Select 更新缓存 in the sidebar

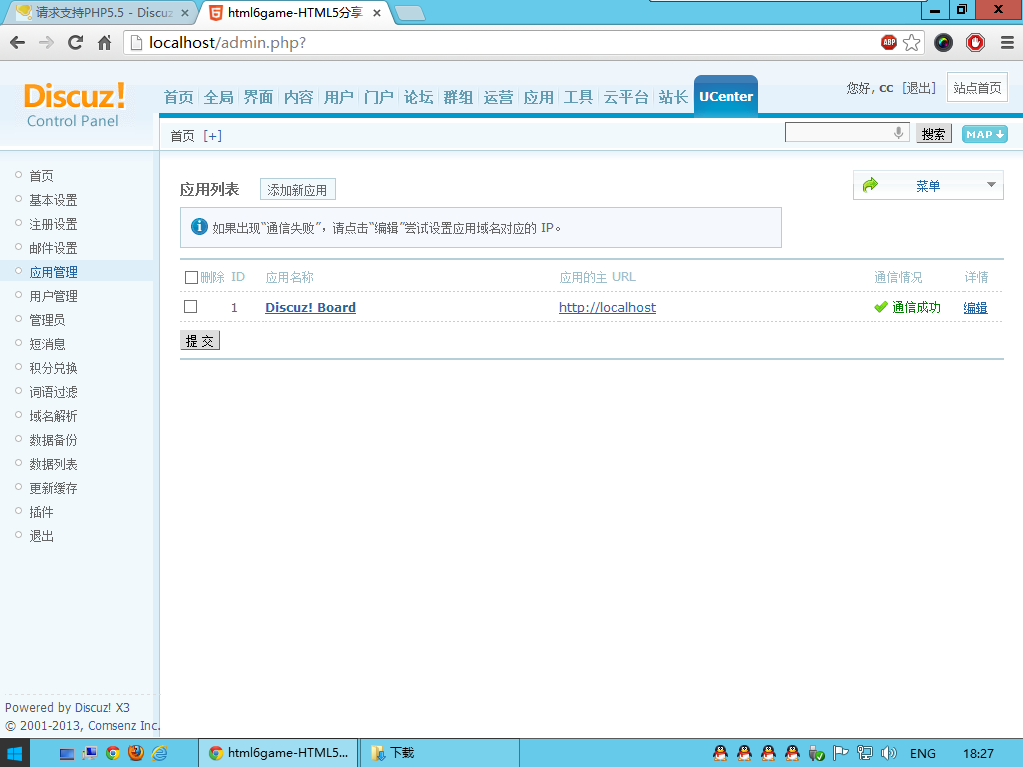53,489
